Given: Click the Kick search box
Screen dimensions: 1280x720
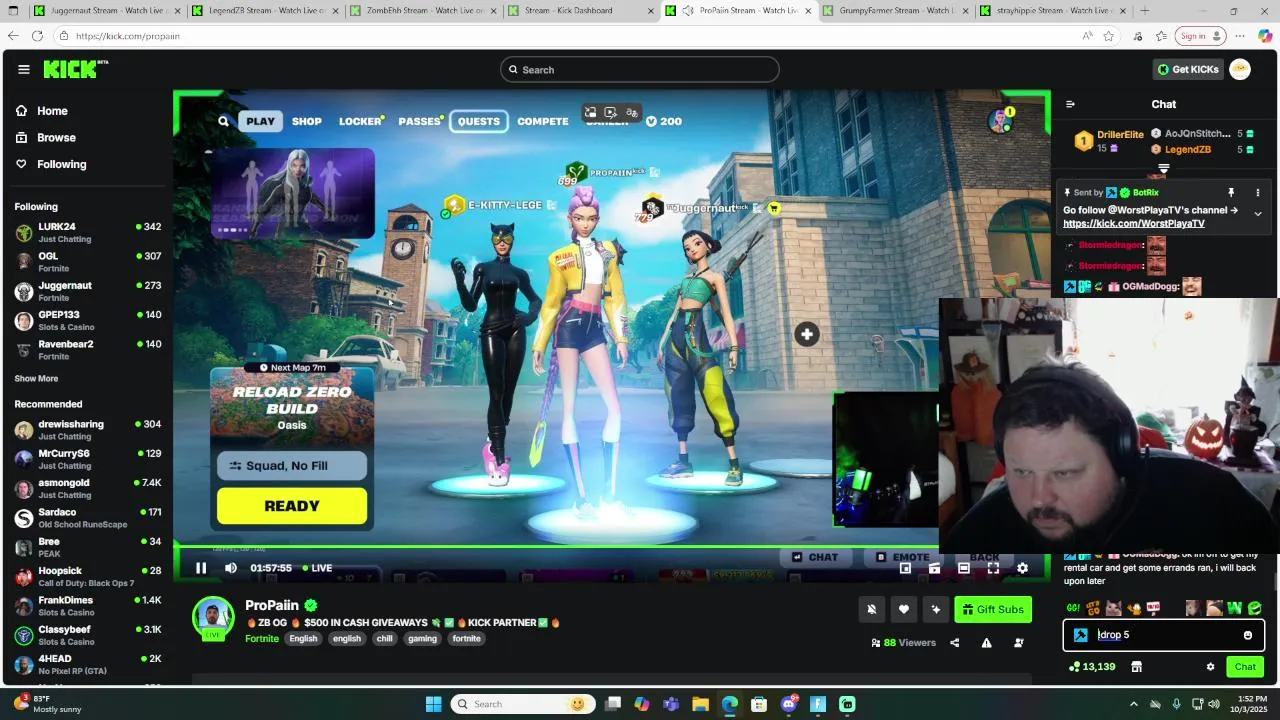Looking at the screenshot, I should click(x=640, y=69).
